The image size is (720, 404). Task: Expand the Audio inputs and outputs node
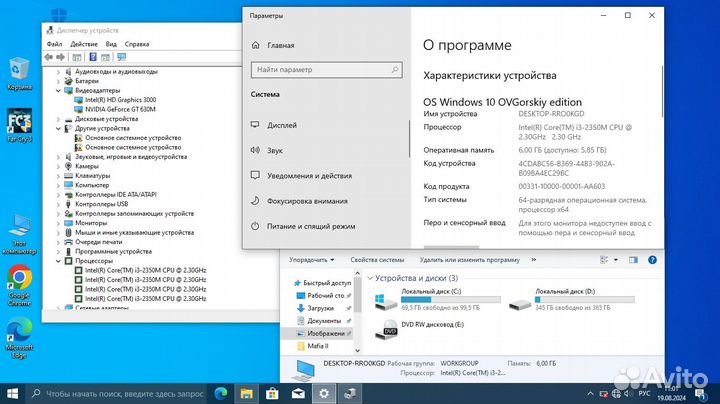58,72
